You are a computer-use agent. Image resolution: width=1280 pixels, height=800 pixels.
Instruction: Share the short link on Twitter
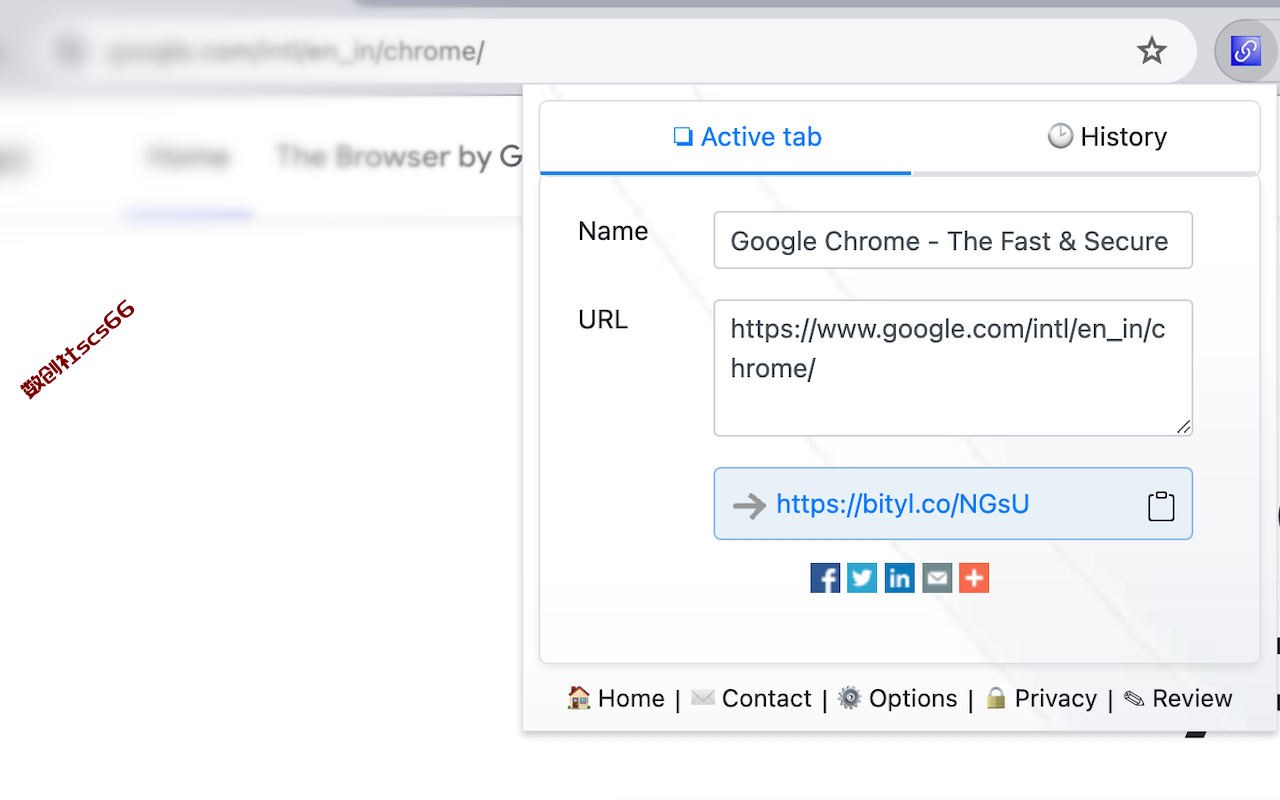coord(862,578)
